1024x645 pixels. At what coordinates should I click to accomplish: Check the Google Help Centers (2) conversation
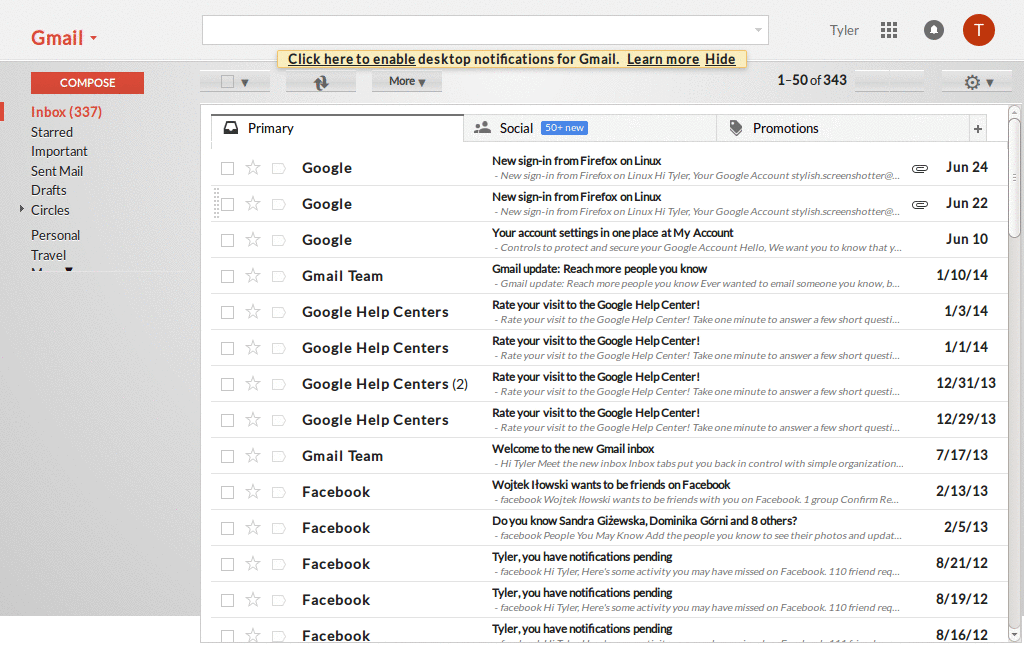tap(227, 384)
